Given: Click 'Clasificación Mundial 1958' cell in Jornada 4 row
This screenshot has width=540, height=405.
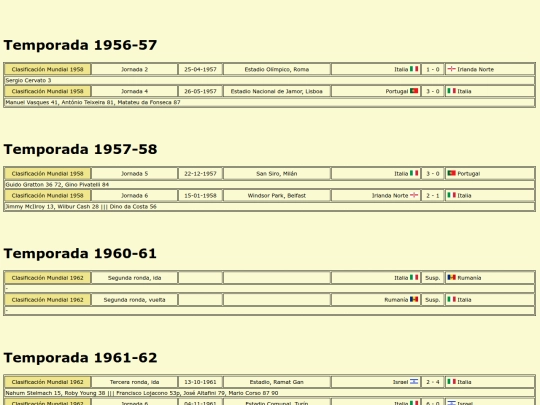Looking at the screenshot, I should point(48,91).
